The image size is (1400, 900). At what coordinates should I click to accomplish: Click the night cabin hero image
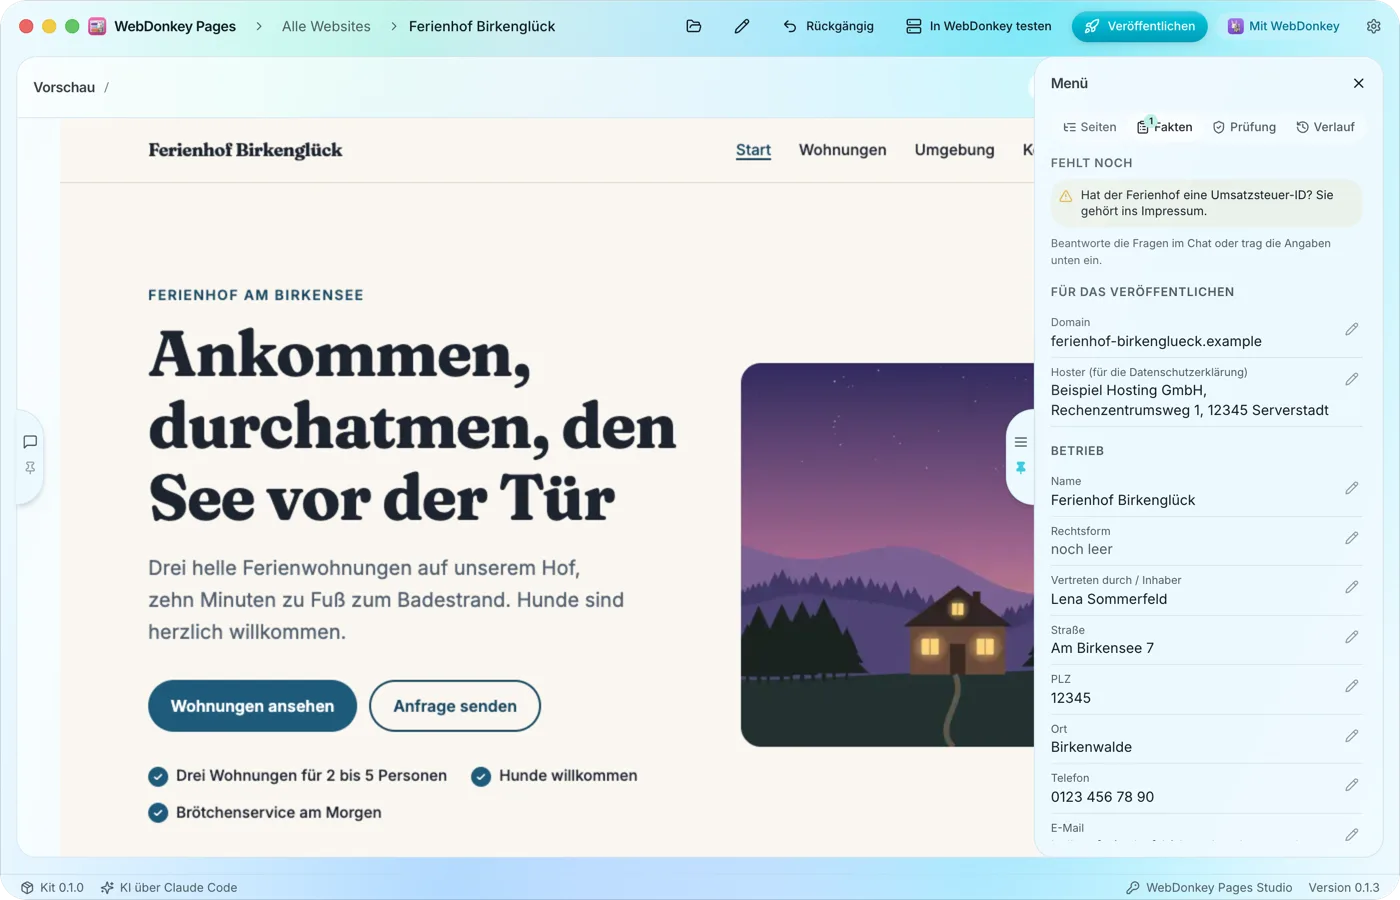click(887, 555)
